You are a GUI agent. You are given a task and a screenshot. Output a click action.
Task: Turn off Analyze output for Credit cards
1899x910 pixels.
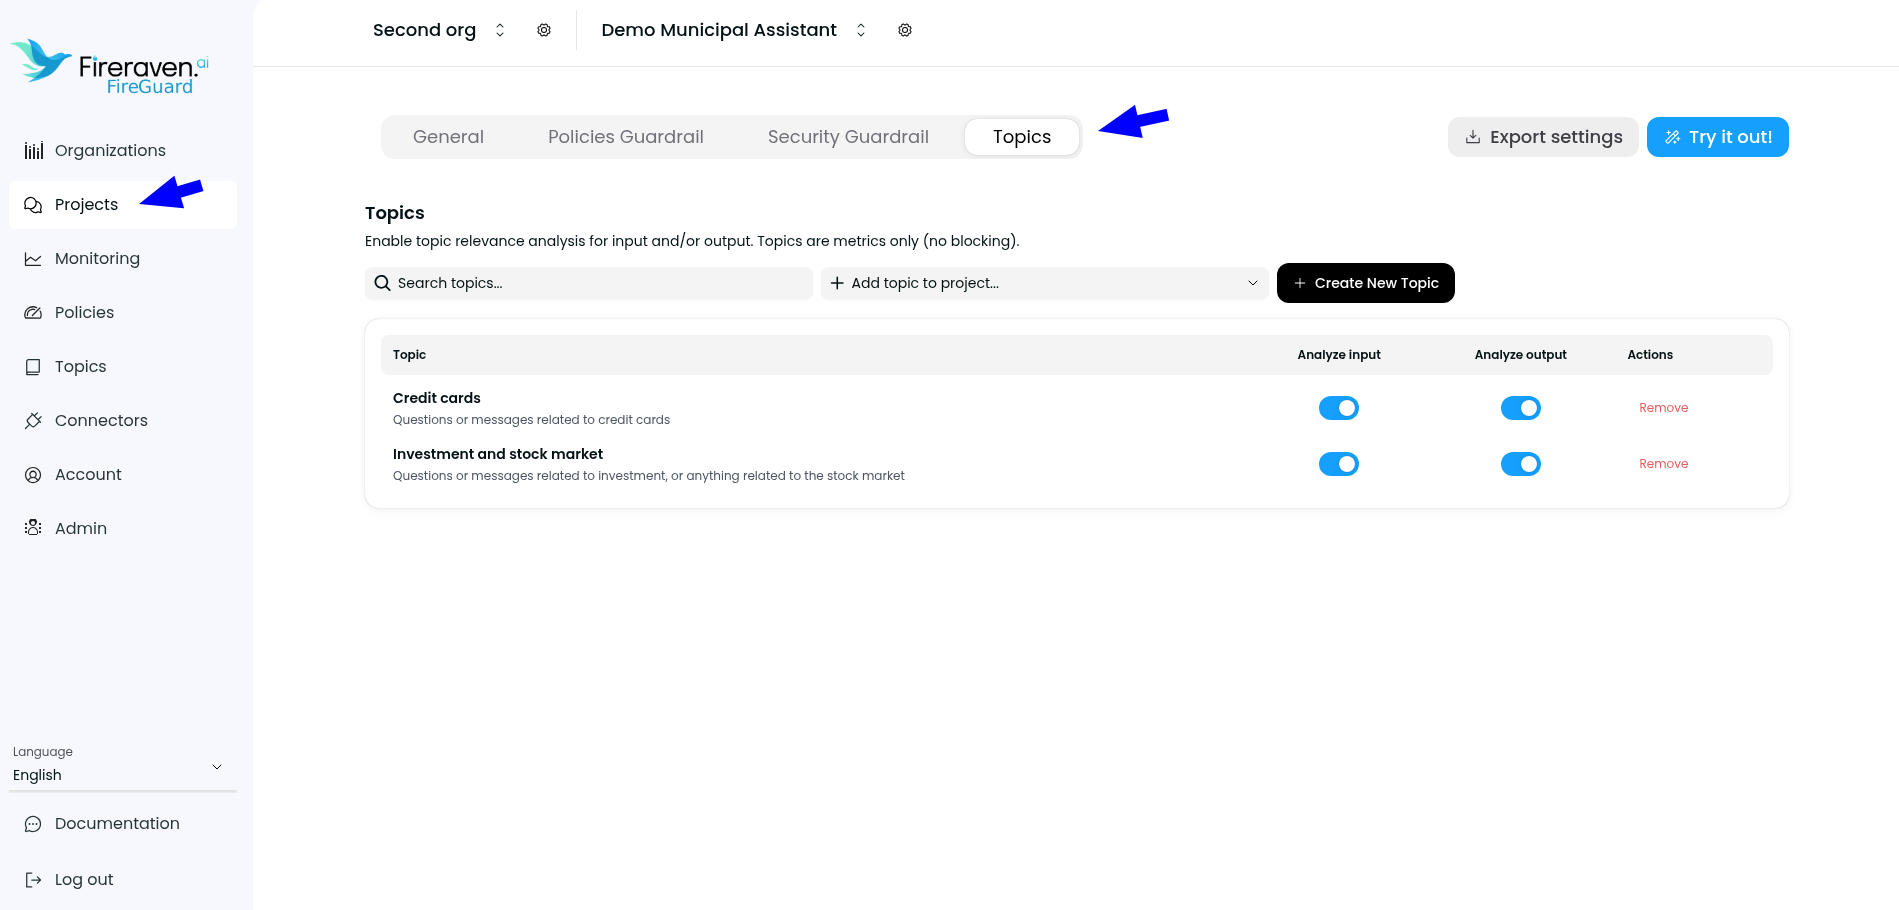coord(1521,407)
